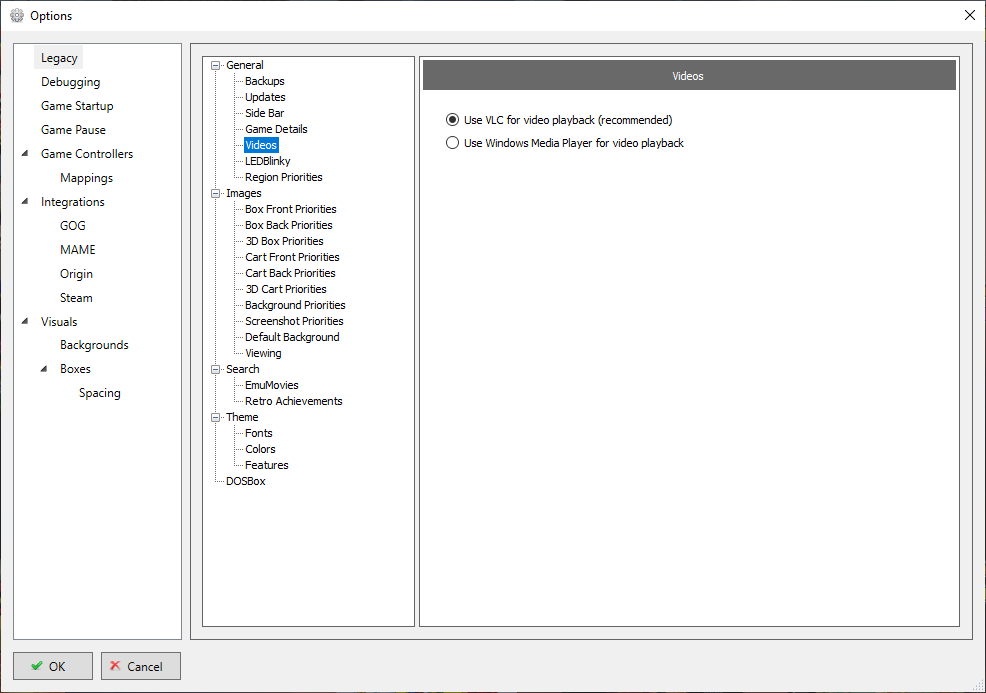Select DOSBox in the tree
Screen dimensions: 986x693
point(246,481)
